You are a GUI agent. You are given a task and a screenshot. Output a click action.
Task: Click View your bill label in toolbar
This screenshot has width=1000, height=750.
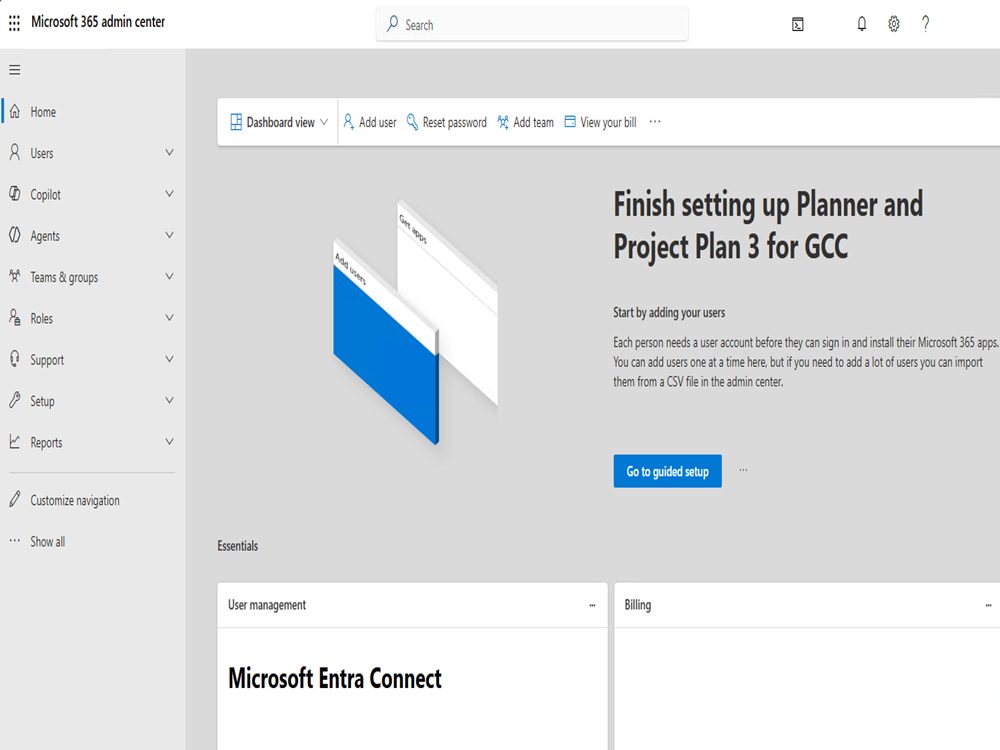[608, 122]
